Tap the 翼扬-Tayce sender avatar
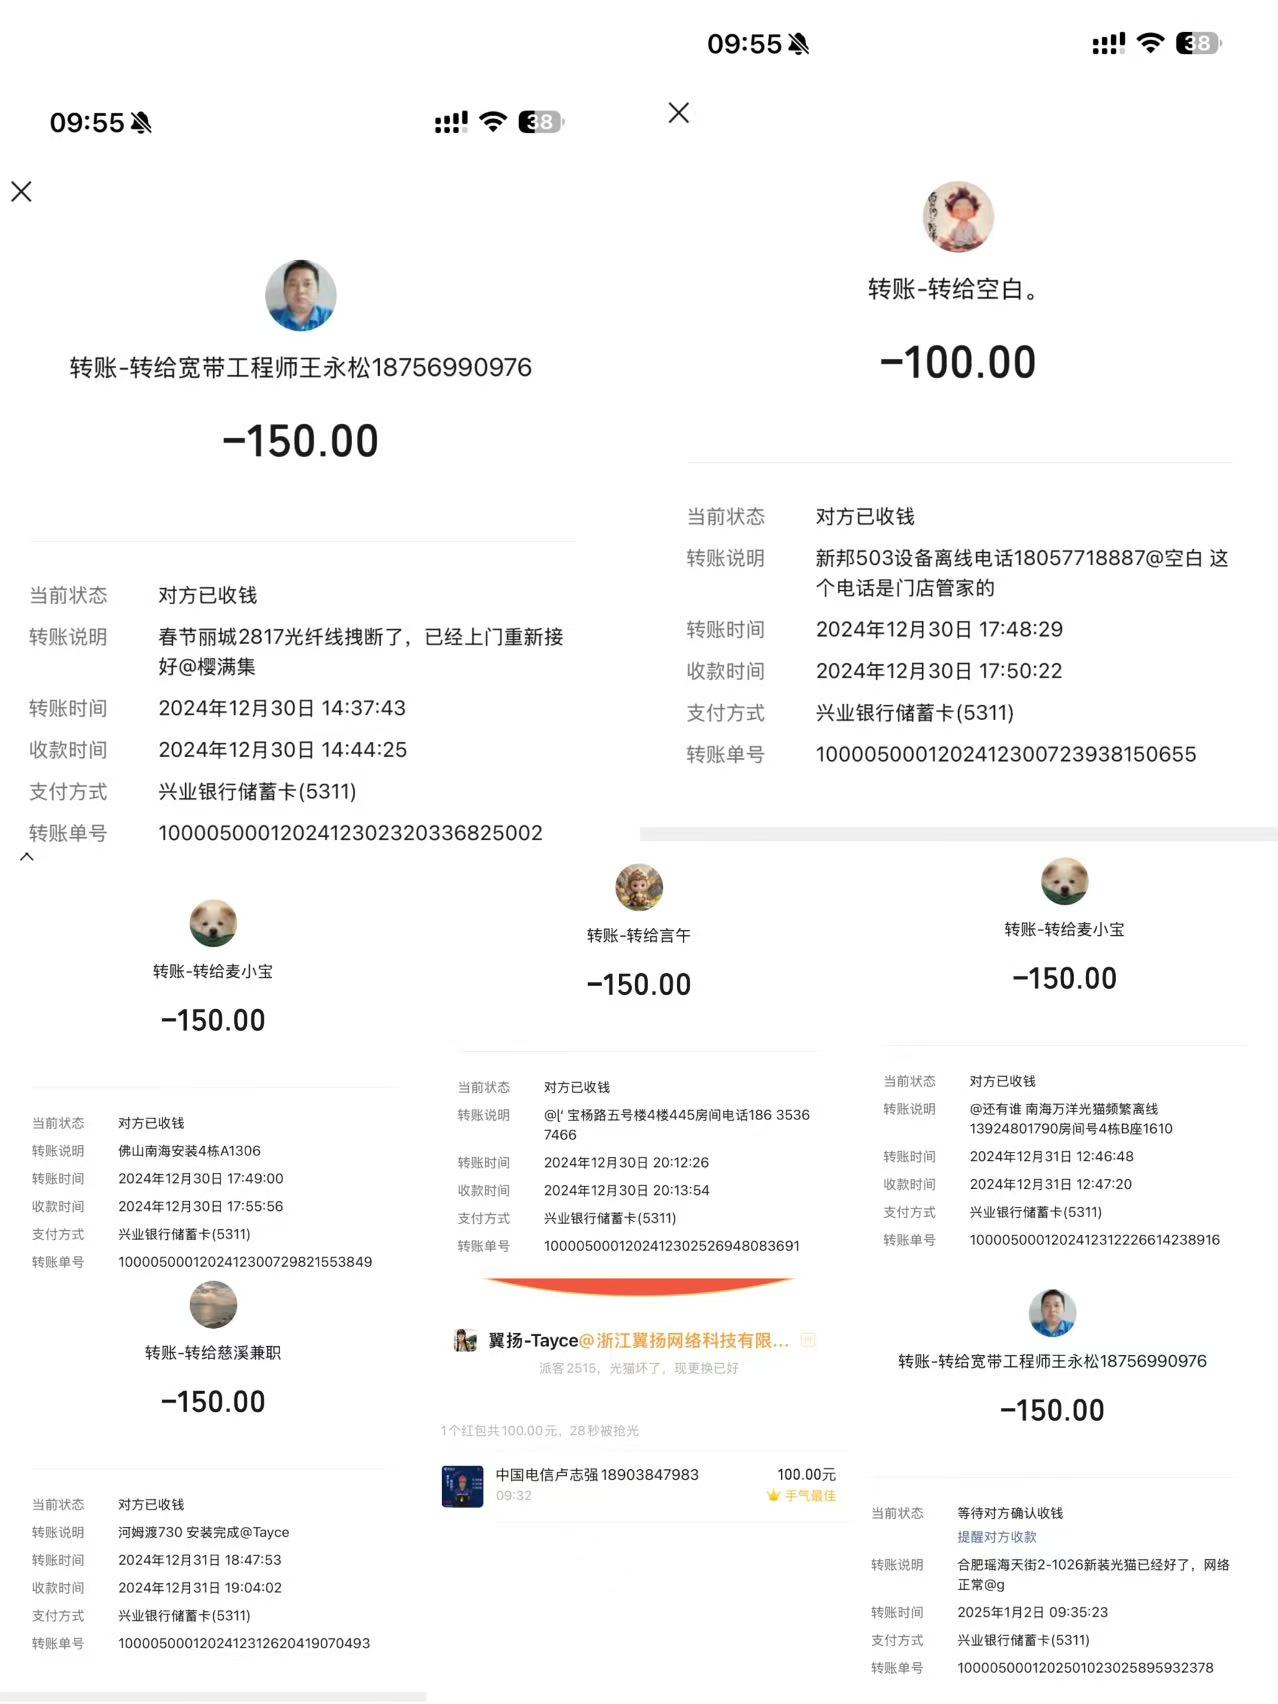Viewport: 1278px width, 1704px height. click(x=465, y=1340)
